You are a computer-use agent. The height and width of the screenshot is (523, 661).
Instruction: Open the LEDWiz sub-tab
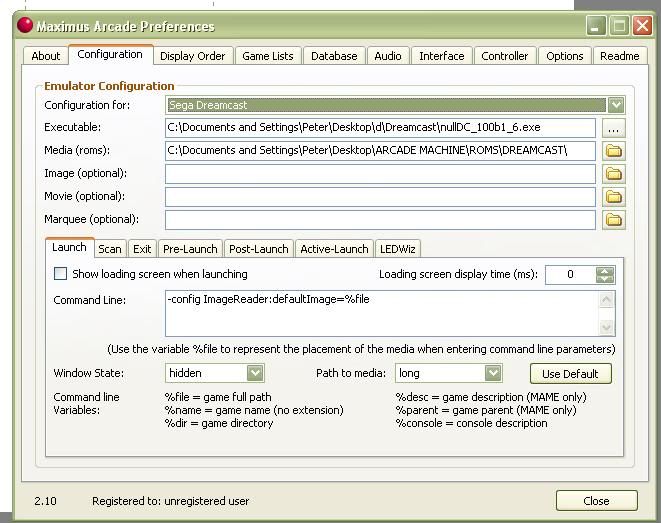(398, 249)
